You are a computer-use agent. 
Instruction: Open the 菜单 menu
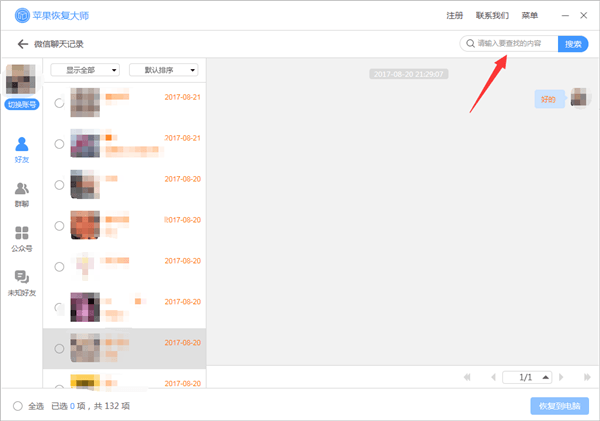(530, 16)
